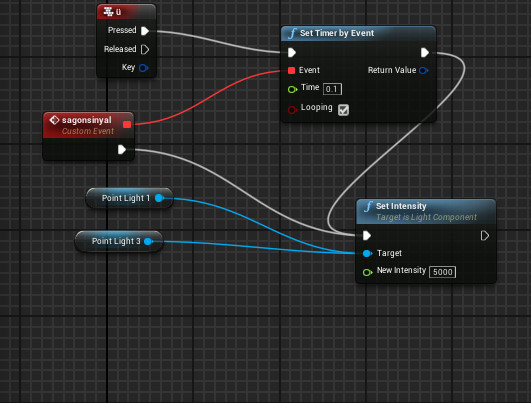
Task: Click sagonsinyal execution output pin
Action: click(x=122, y=149)
